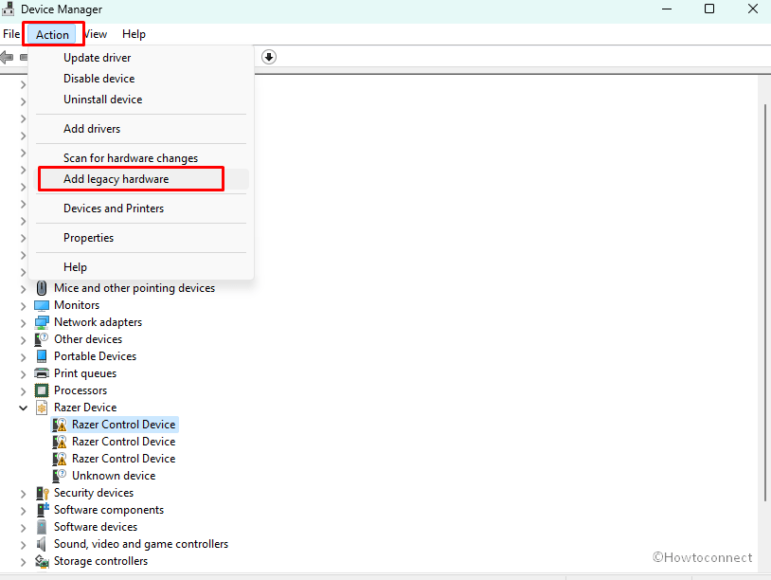Click the Monitors category icon

coord(42,305)
